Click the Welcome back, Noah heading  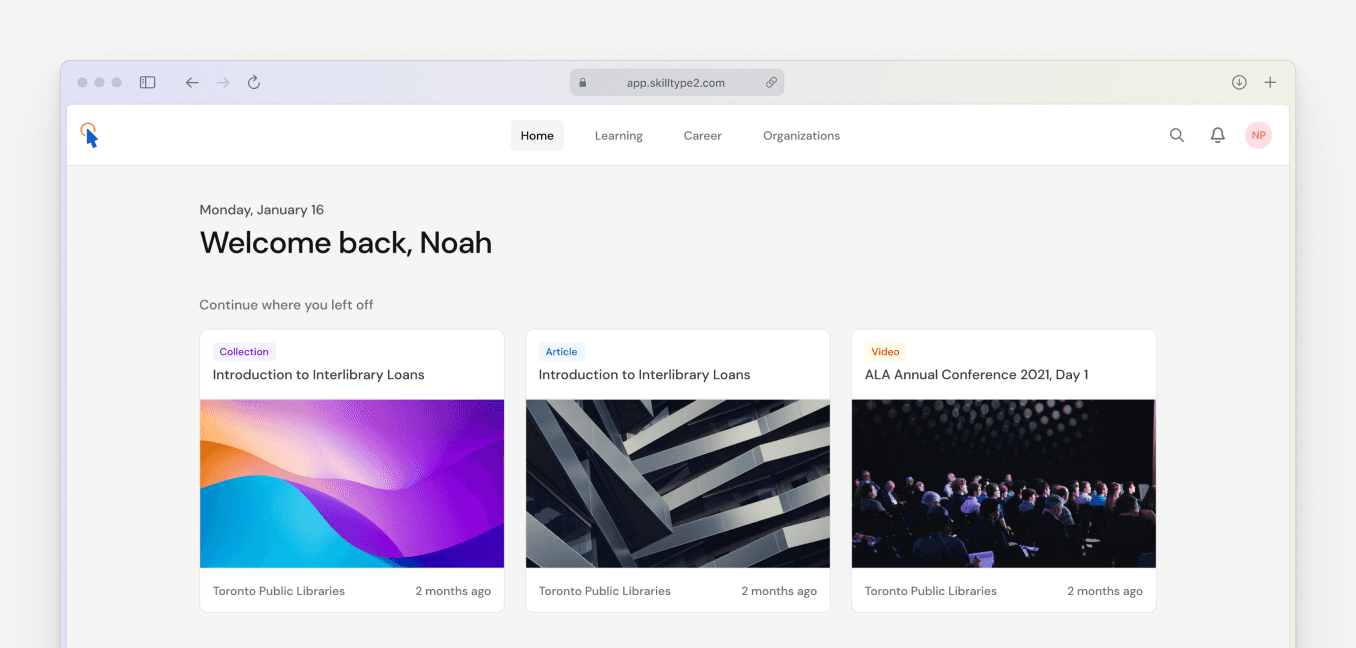[346, 243]
